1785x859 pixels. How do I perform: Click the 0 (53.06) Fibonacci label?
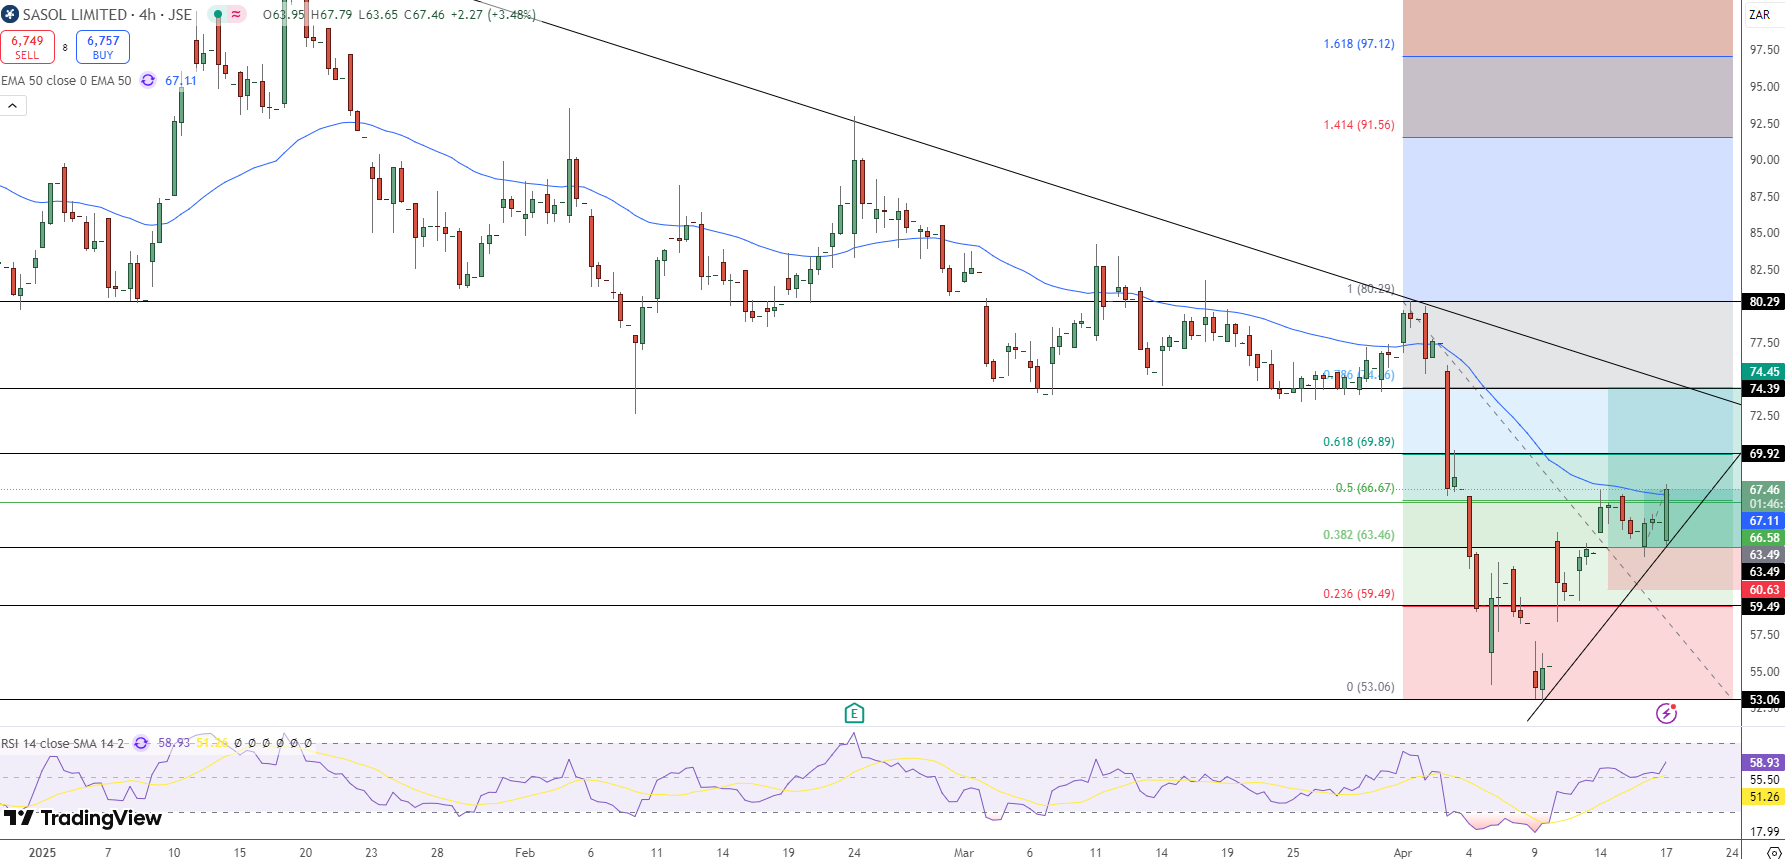[1370, 687]
